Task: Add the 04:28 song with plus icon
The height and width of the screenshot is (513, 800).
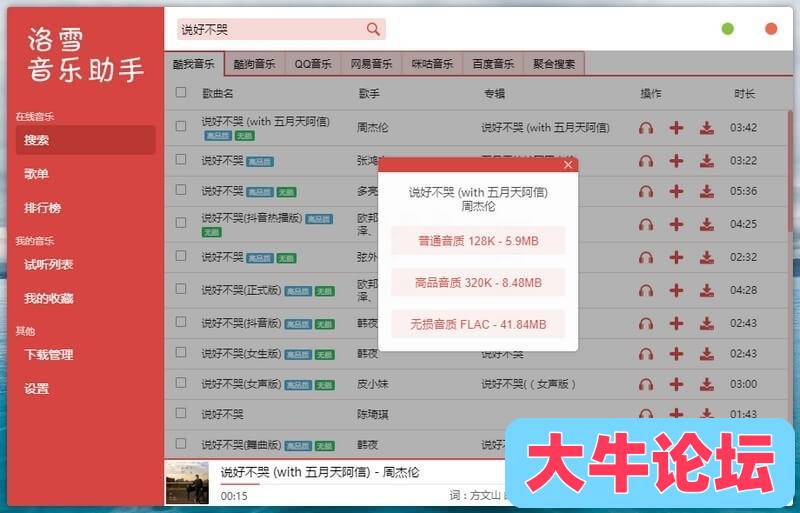Action: click(x=676, y=290)
